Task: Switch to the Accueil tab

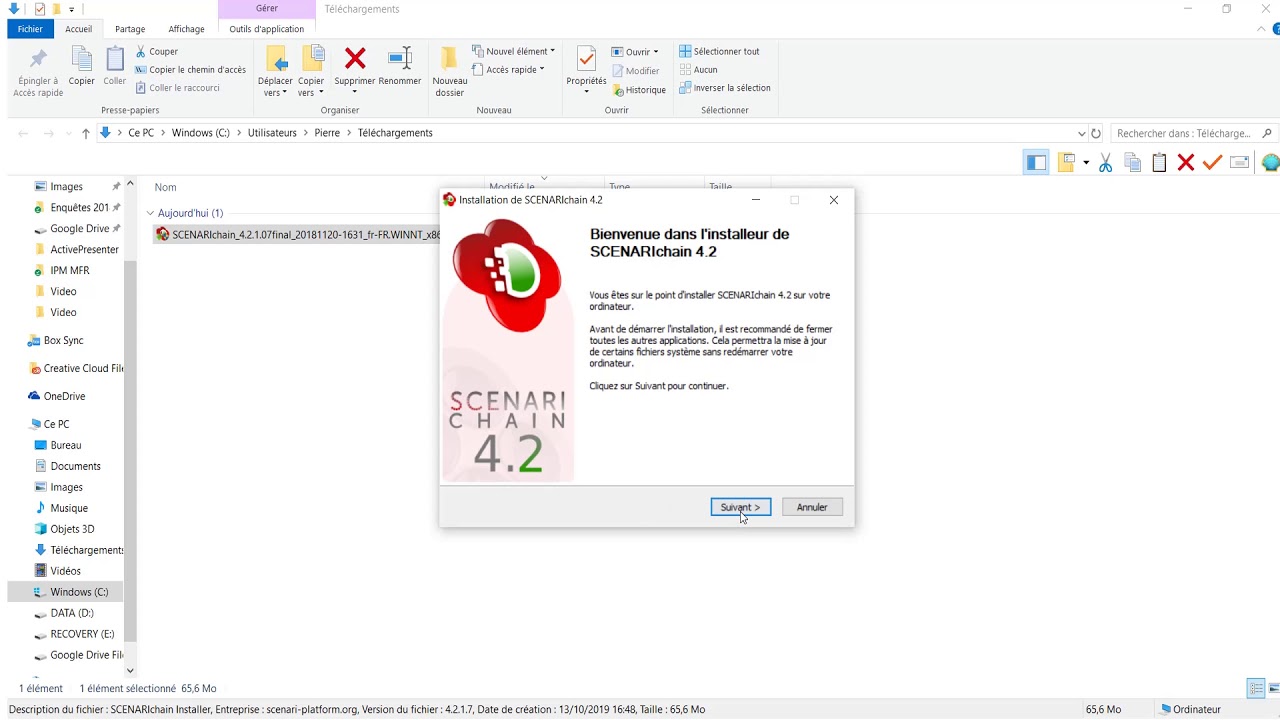Action: tap(78, 29)
